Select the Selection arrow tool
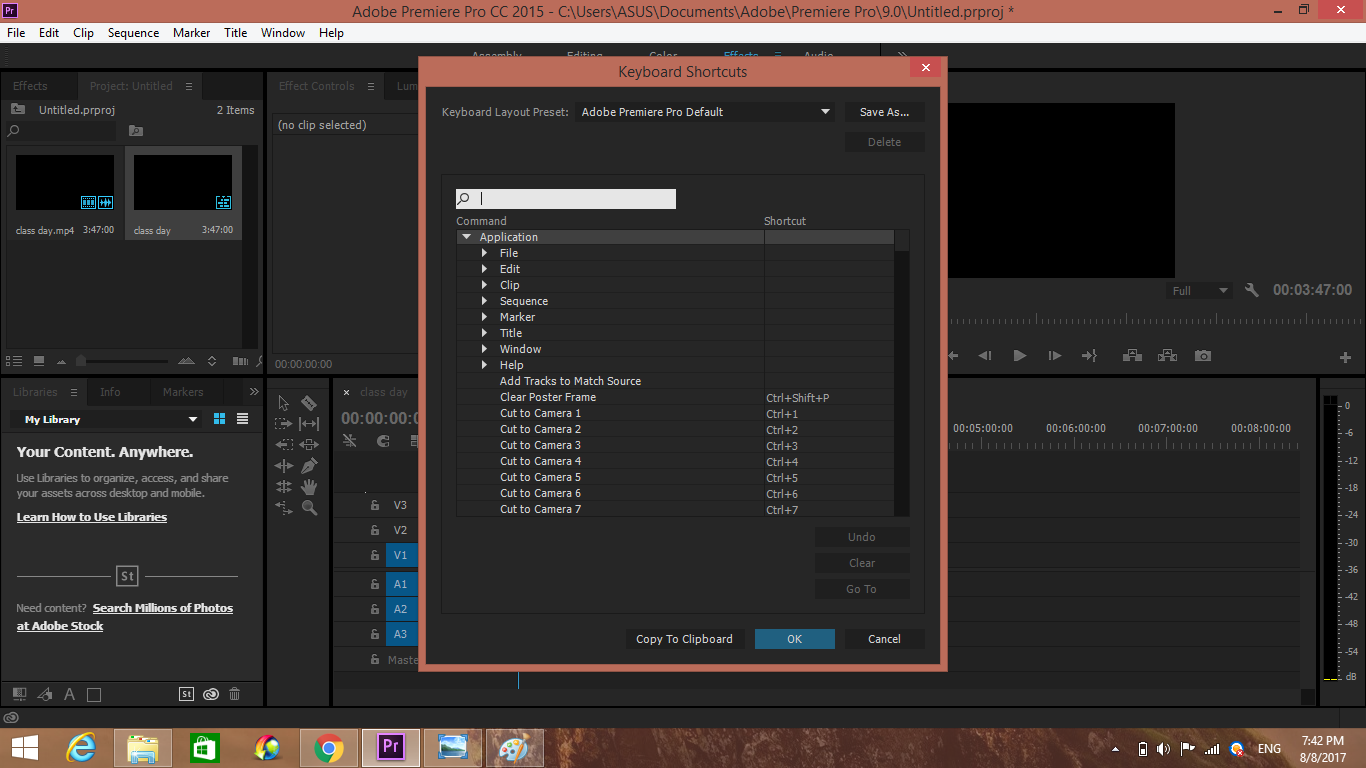The height and width of the screenshot is (768, 1366). [284, 403]
